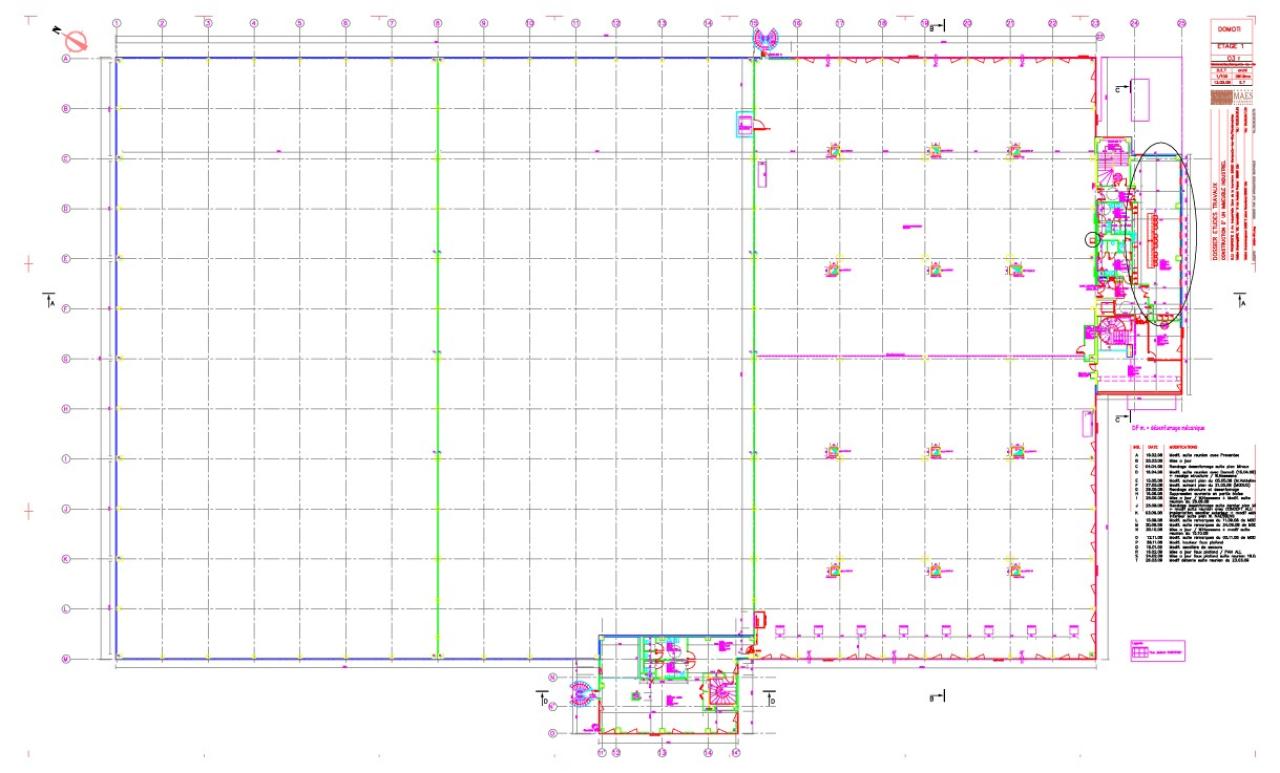Click grid row bubble A at top-left
The width and height of the screenshot is (1280, 773).
[x=66, y=59]
